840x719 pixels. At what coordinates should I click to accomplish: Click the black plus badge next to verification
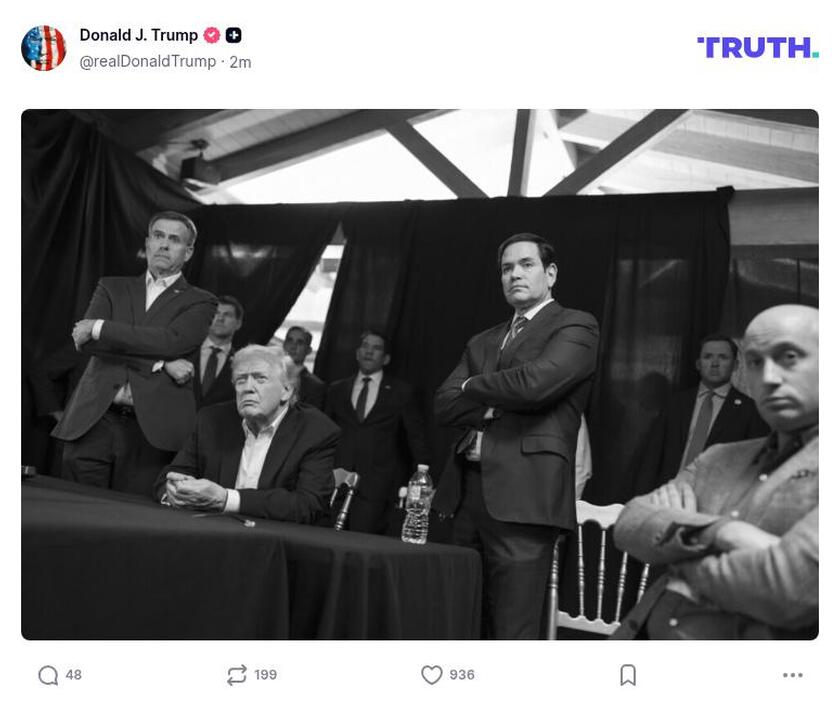pos(231,34)
